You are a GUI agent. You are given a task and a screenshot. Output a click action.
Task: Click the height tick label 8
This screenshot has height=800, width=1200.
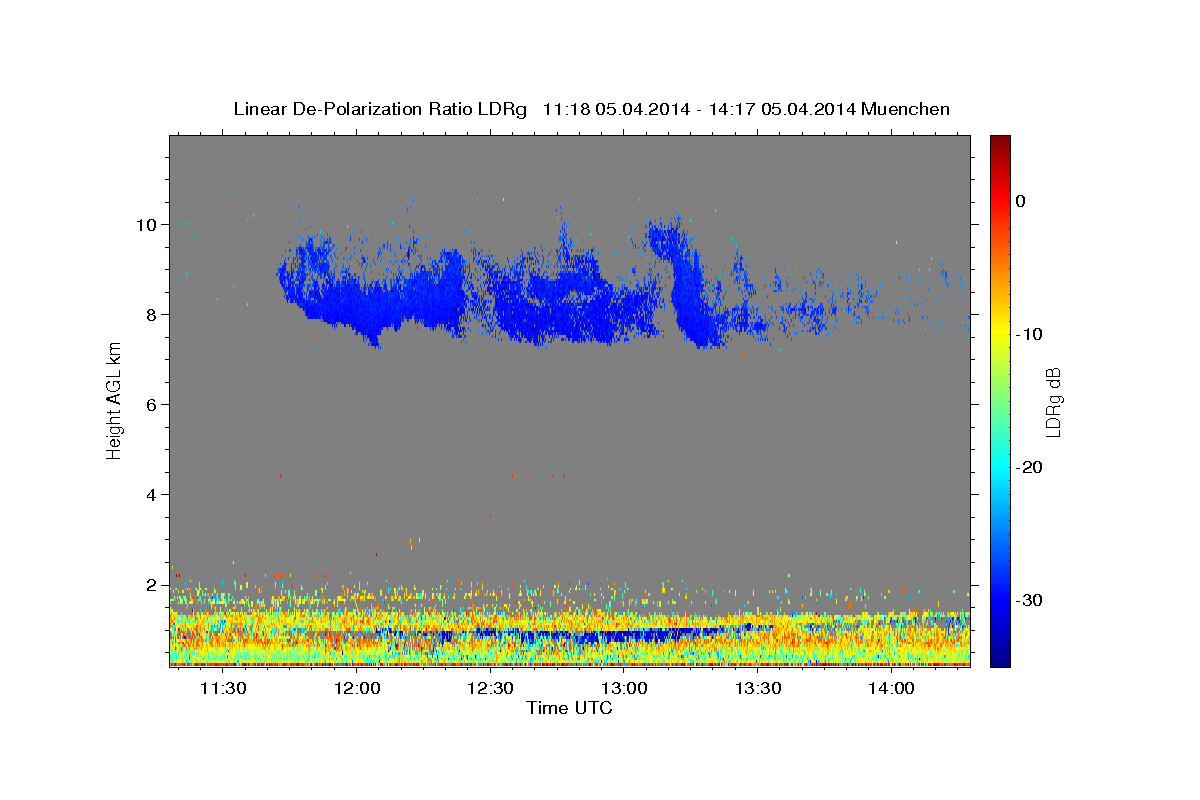click(x=152, y=314)
